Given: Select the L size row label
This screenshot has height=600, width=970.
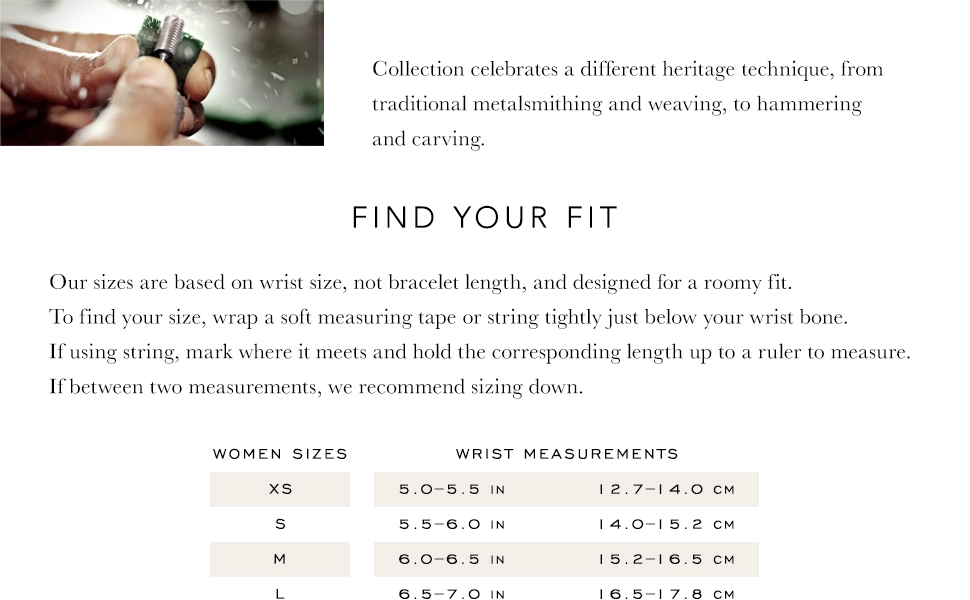Looking at the screenshot, I should [x=280, y=593].
